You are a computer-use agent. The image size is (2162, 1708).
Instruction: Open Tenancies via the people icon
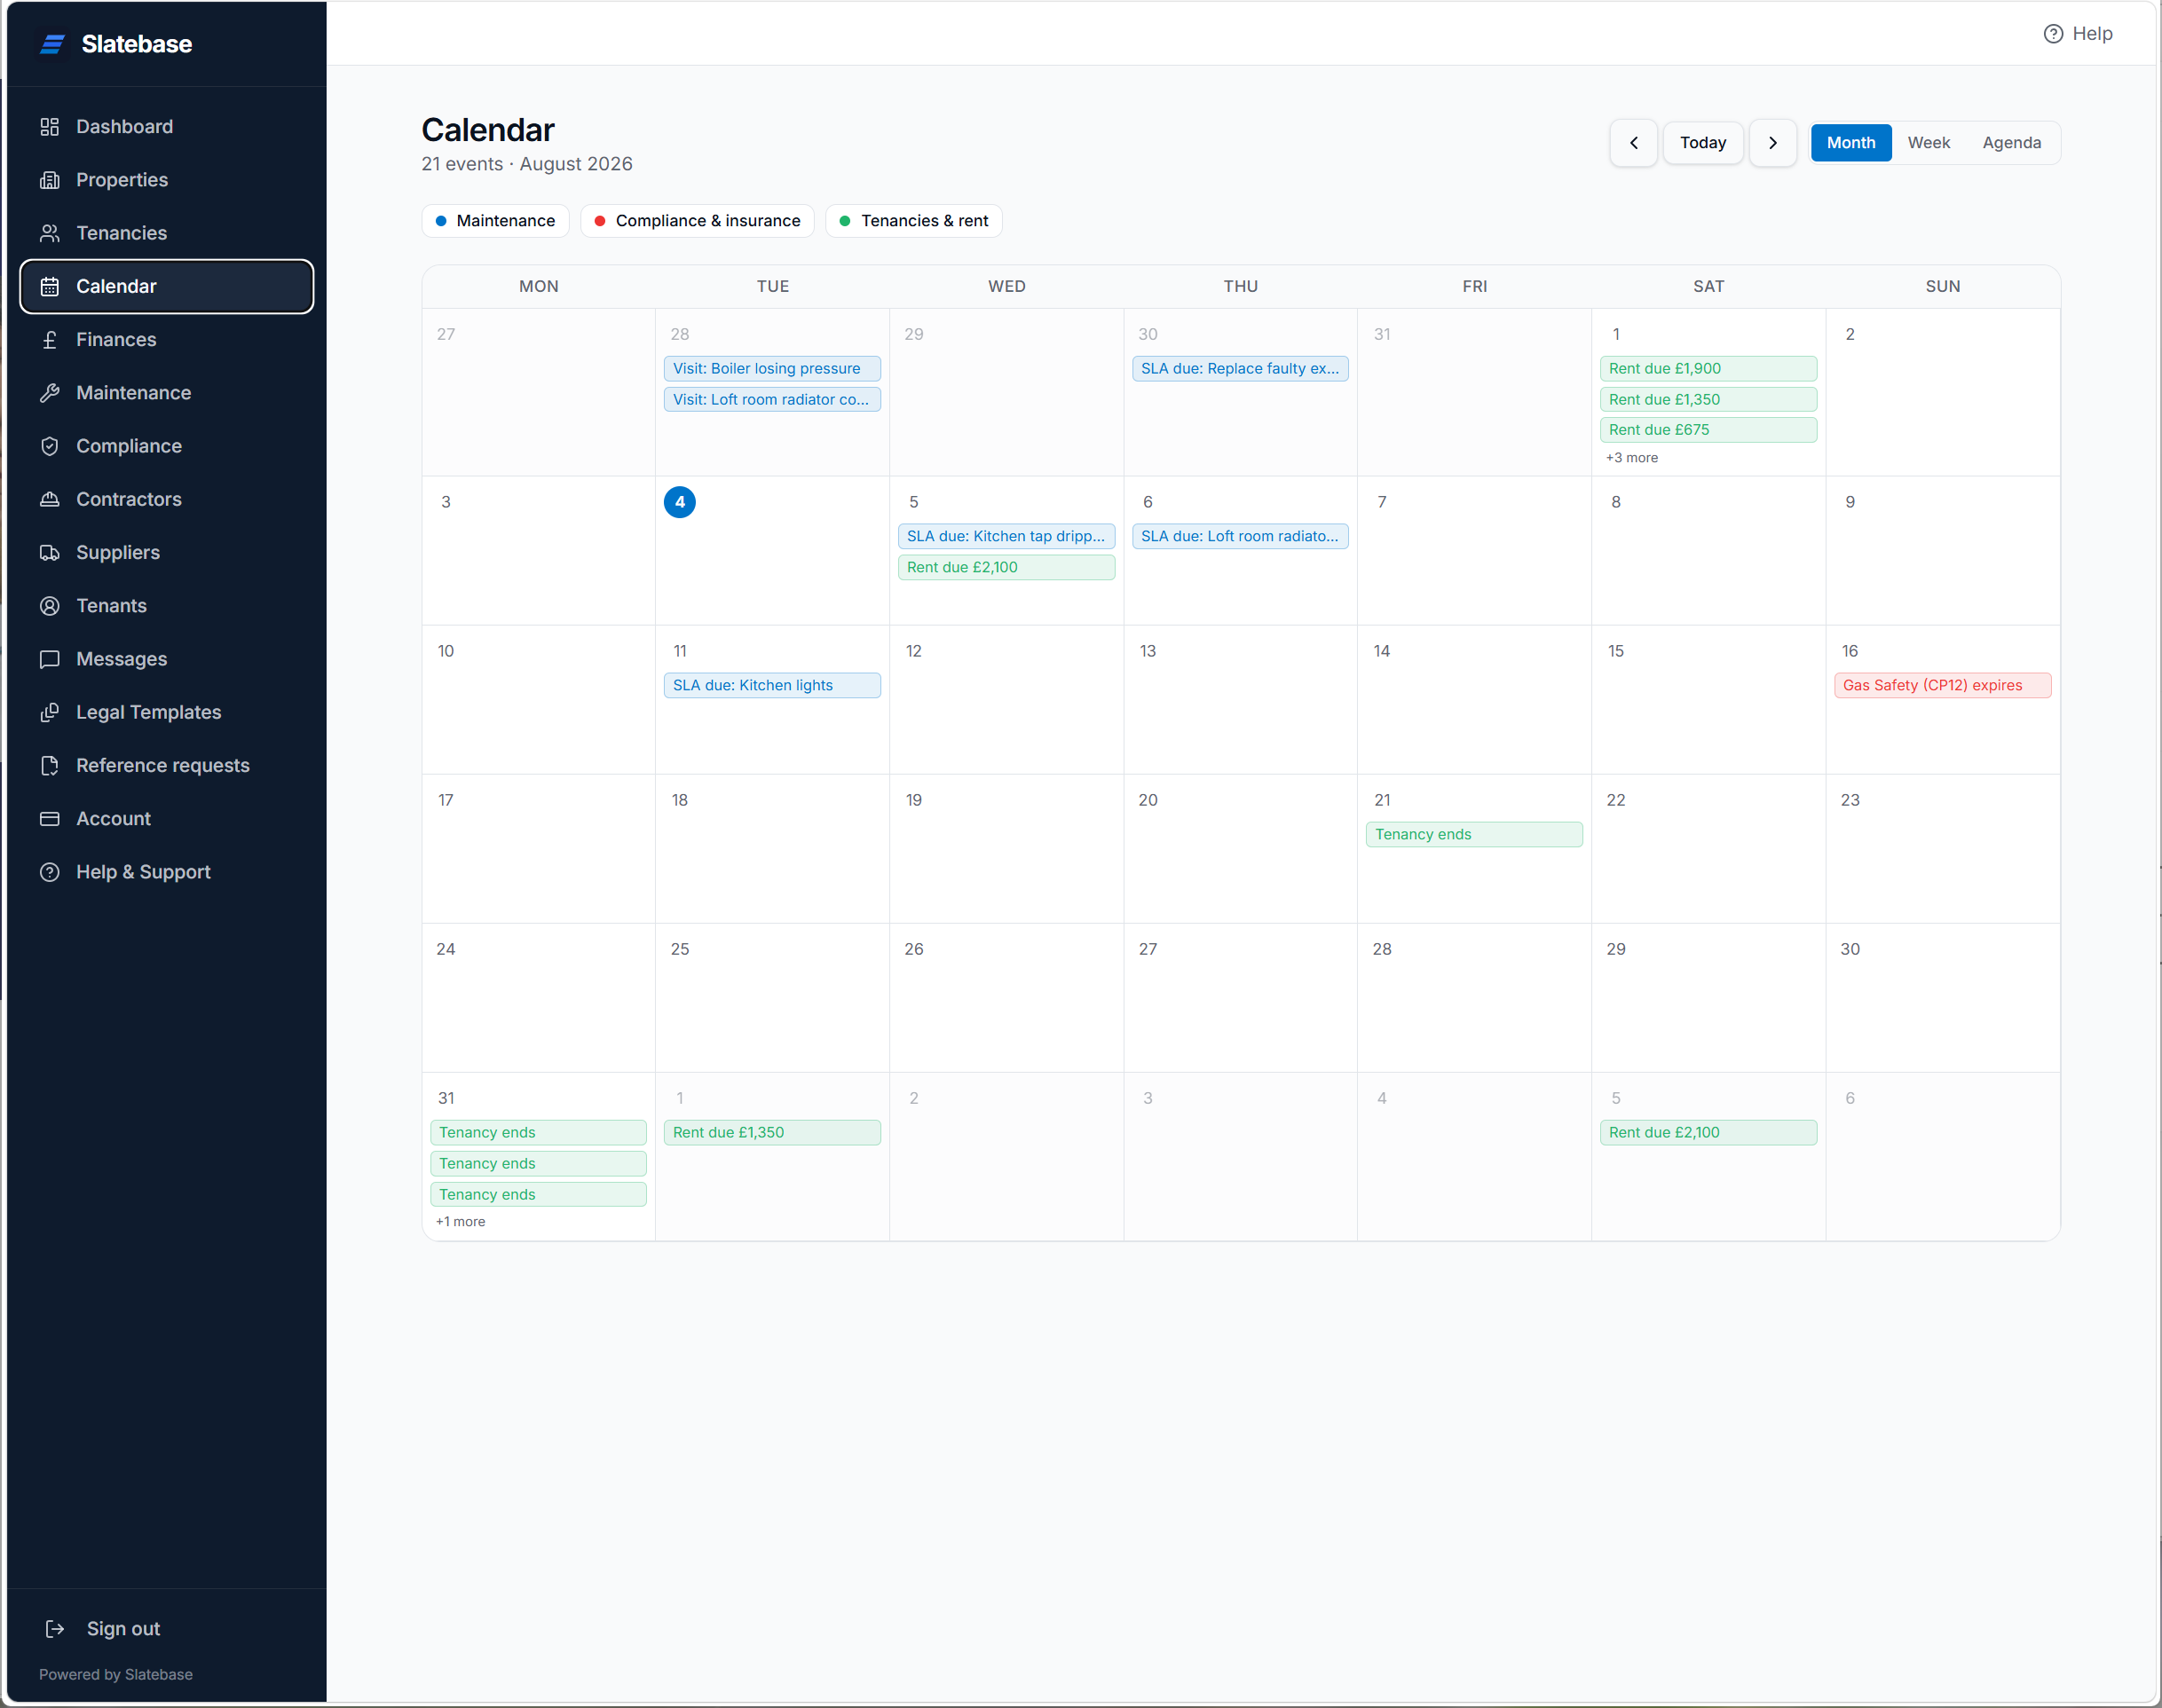49,233
